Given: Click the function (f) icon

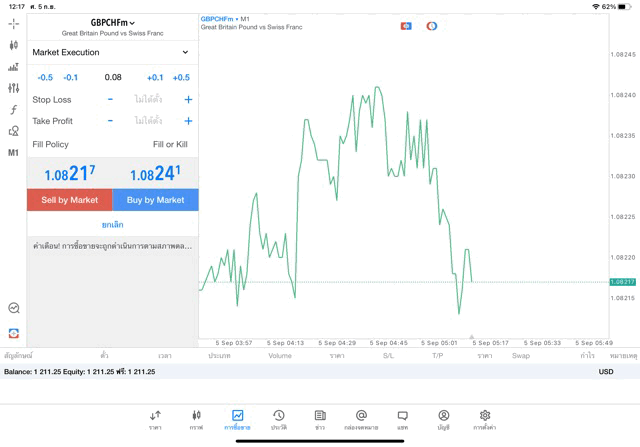Looking at the screenshot, I should coord(14,110).
